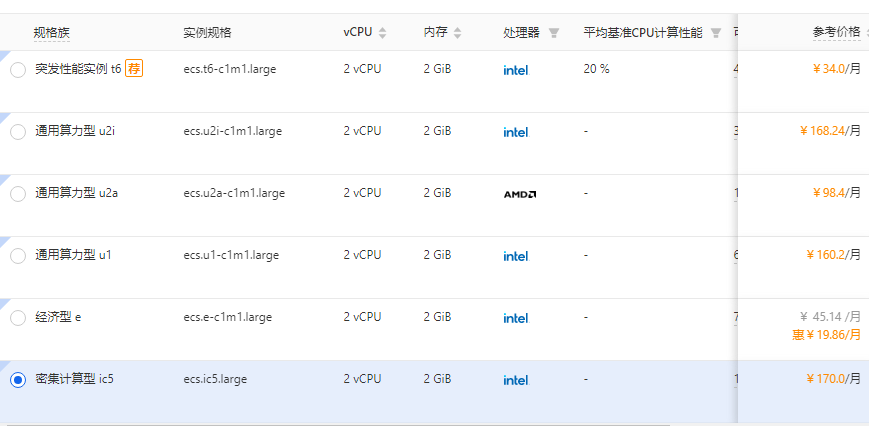Open the 处理器 column filter dropdown
This screenshot has height=426, width=869.
(x=554, y=33)
